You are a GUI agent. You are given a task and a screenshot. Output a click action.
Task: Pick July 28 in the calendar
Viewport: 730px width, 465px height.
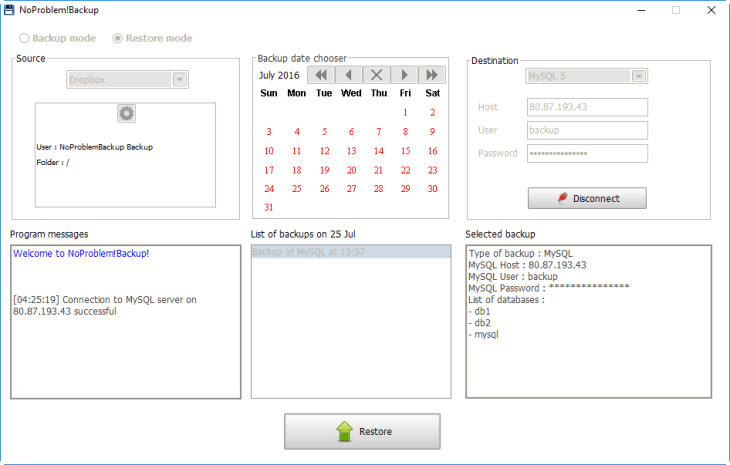pyautogui.click(x=379, y=189)
